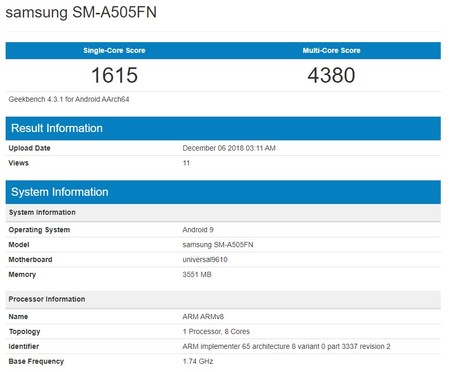Click the 'ARM ARMv8' processor name value
The width and height of the screenshot is (450, 372).
pyautogui.click(x=203, y=317)
